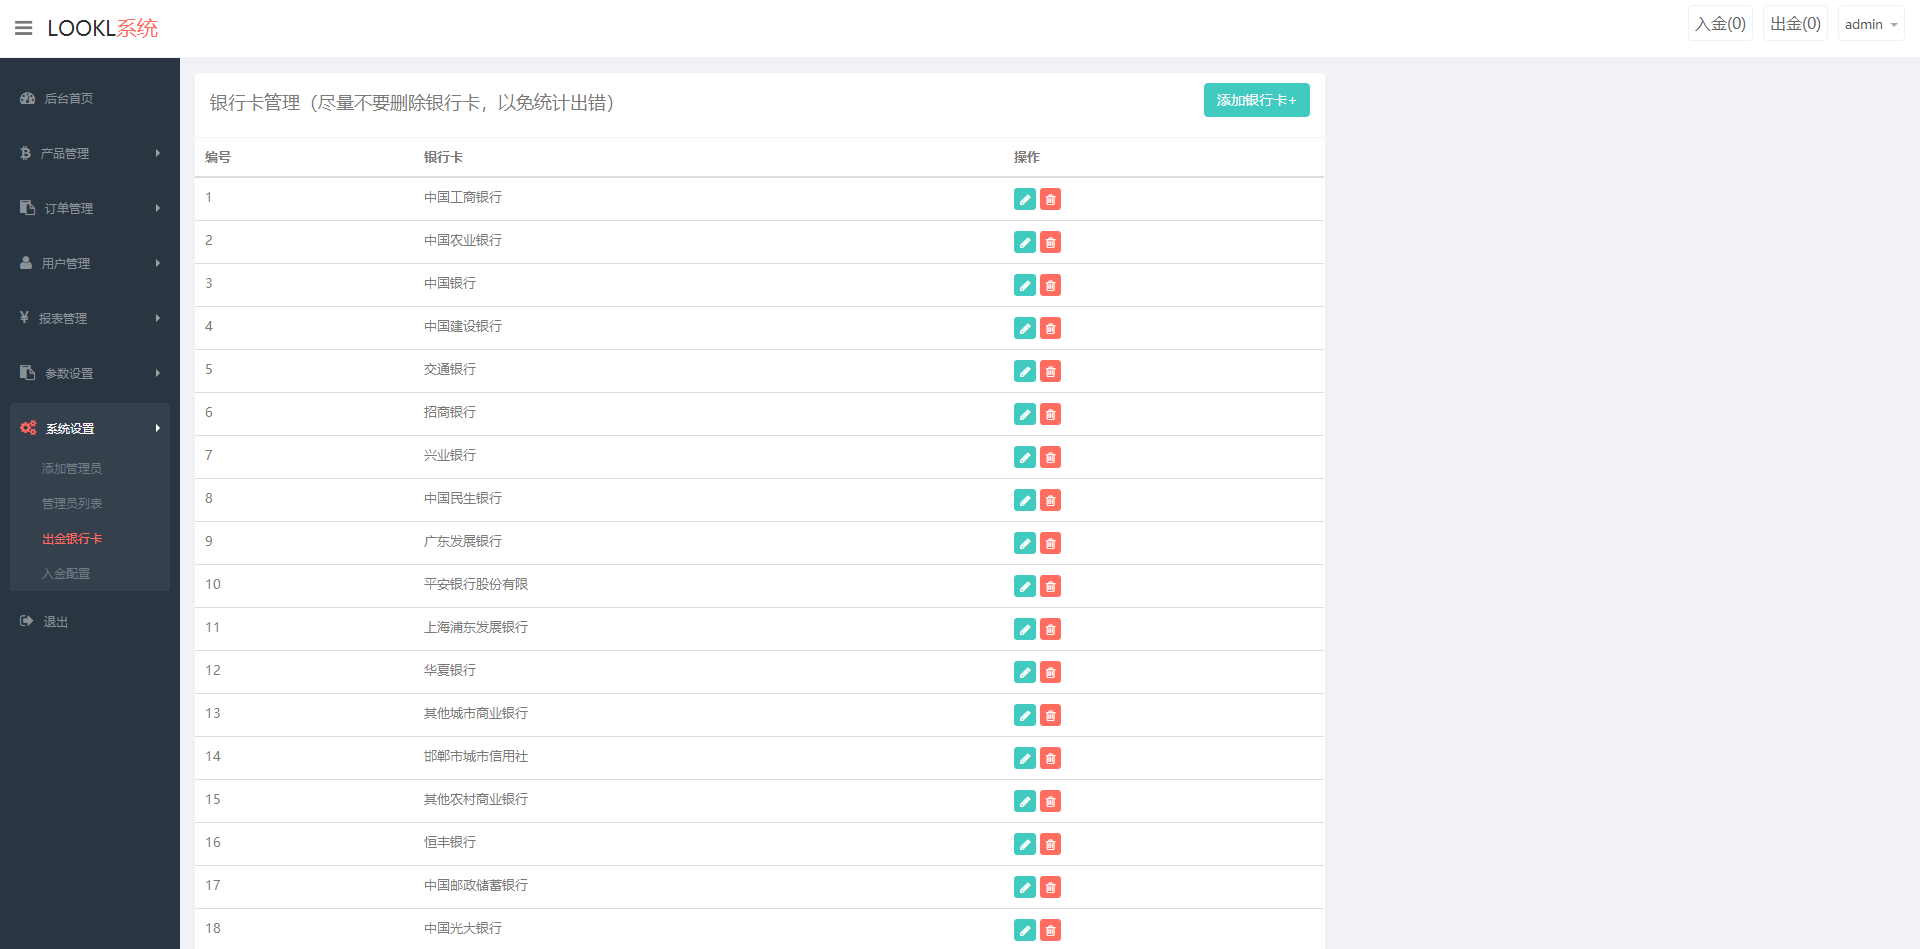Delete the 上海浦东发展银行 entry
Image resolution: width=1920 pixels, height=949 pixels.
1050,629
